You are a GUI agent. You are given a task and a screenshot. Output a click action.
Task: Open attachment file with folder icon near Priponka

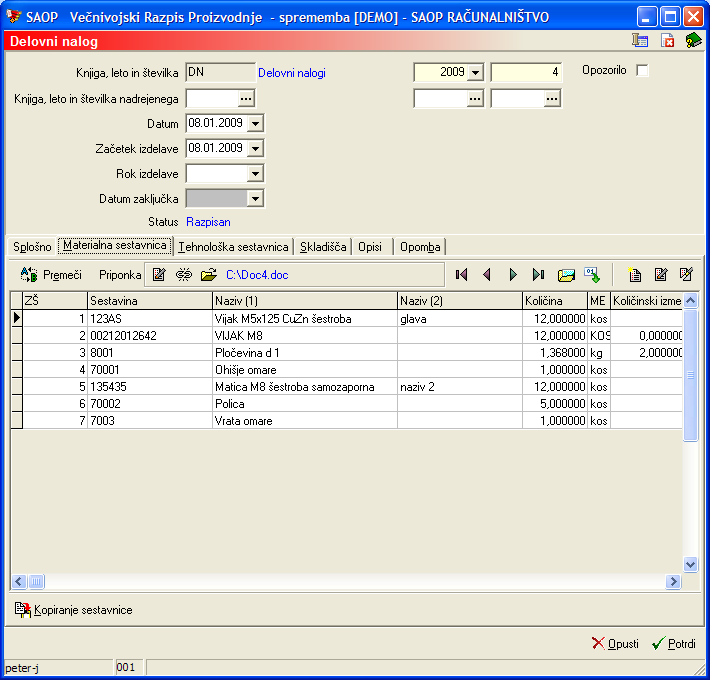[208, 274]
